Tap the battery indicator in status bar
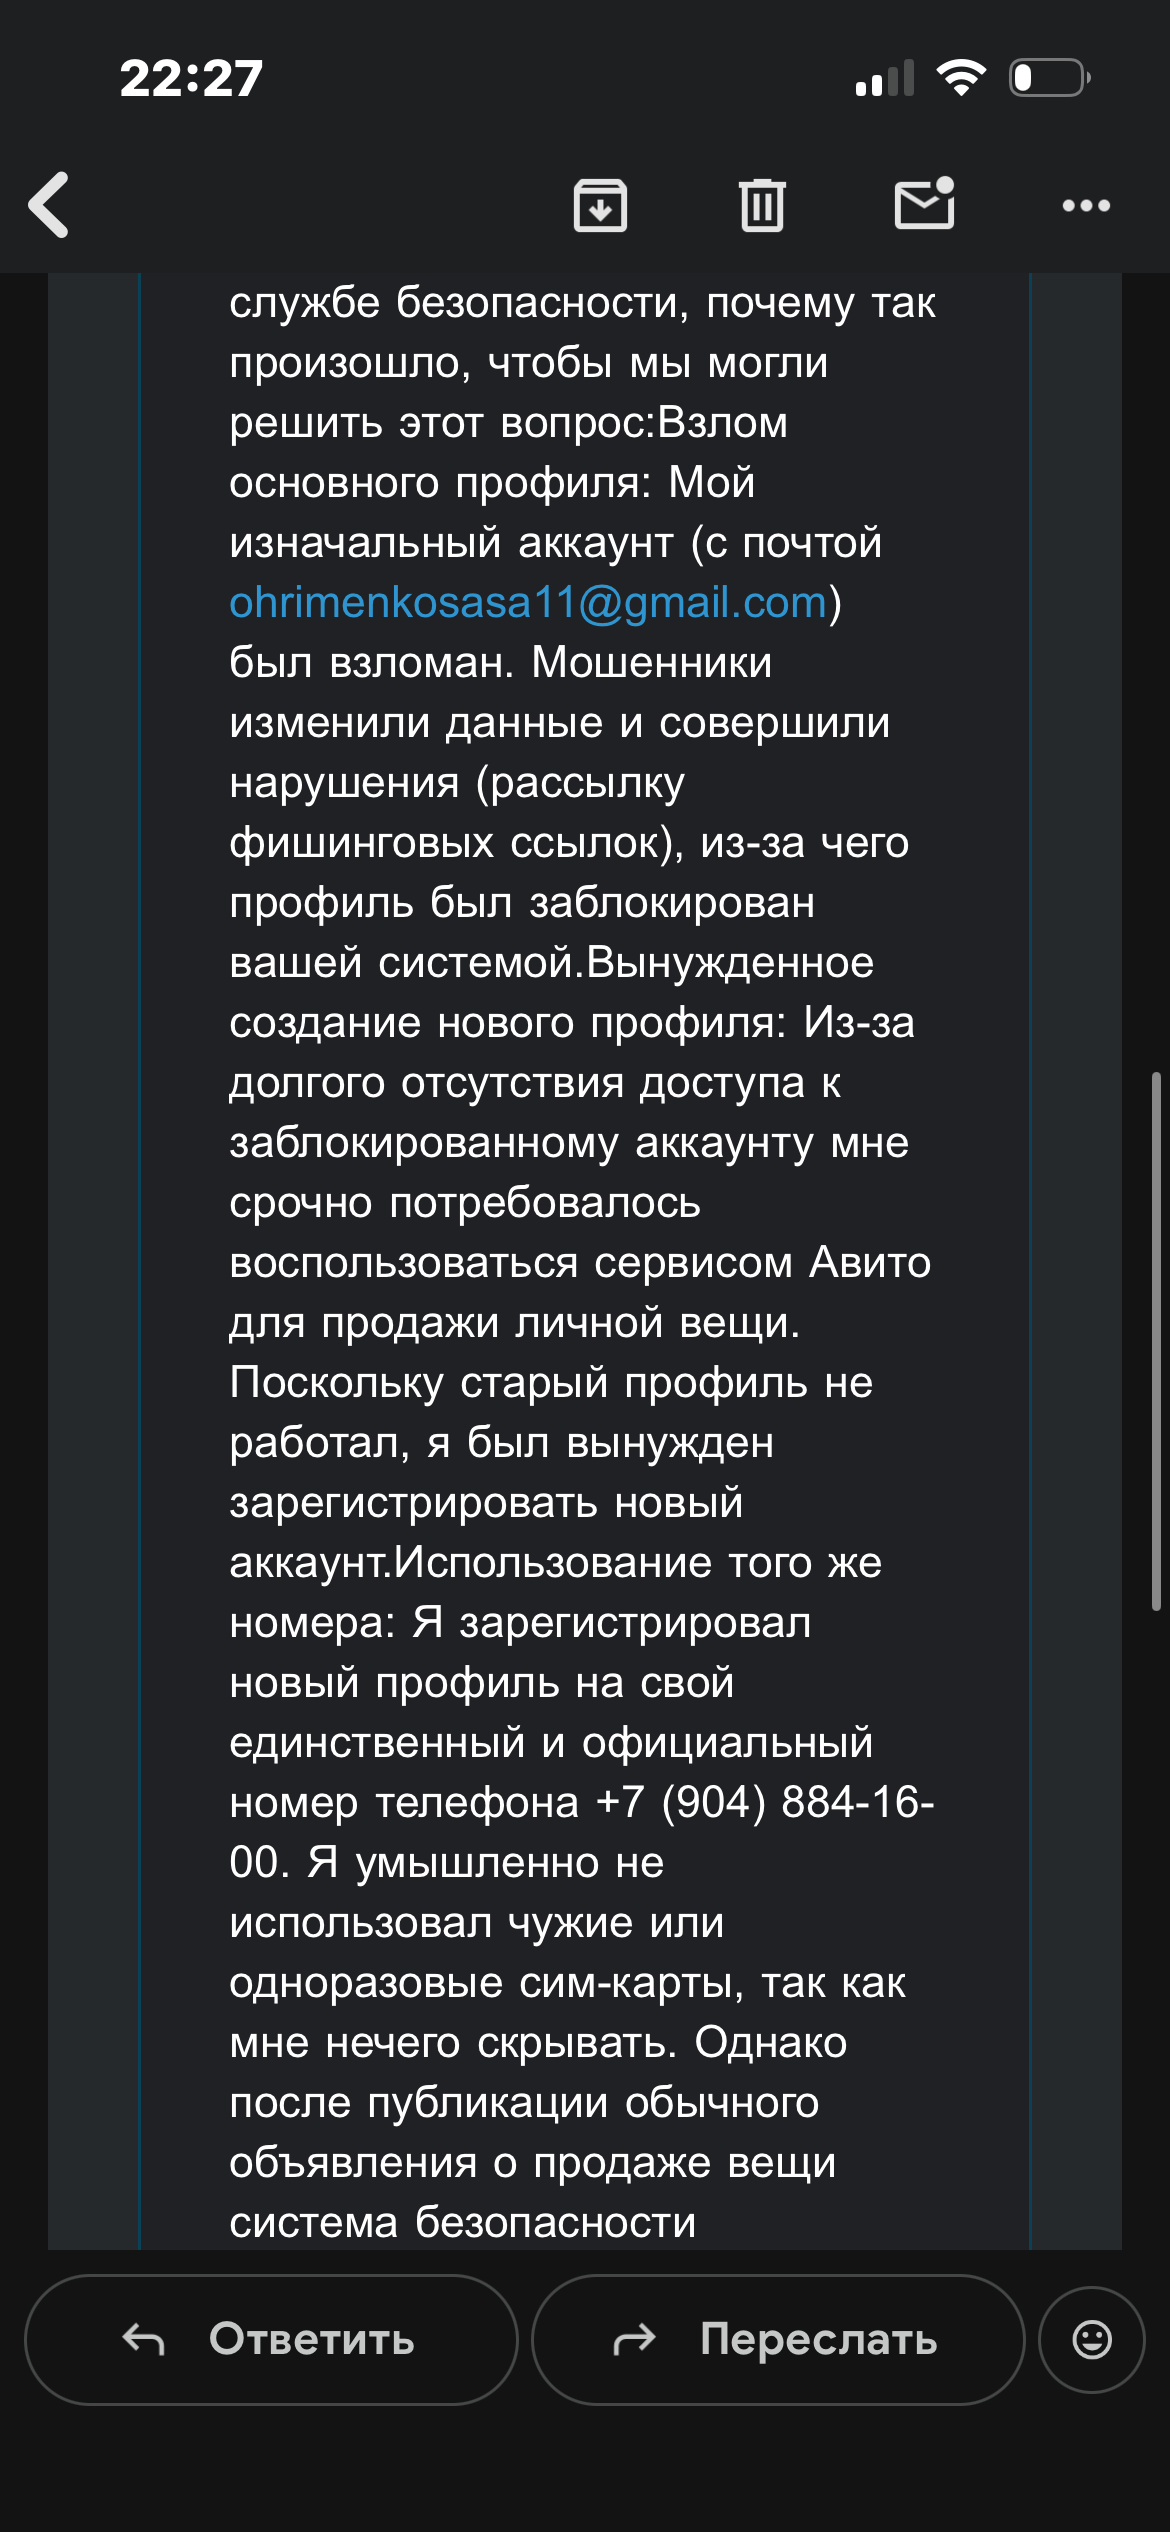Screen dimensions: 1170x2532 (x=1050, y=78)
